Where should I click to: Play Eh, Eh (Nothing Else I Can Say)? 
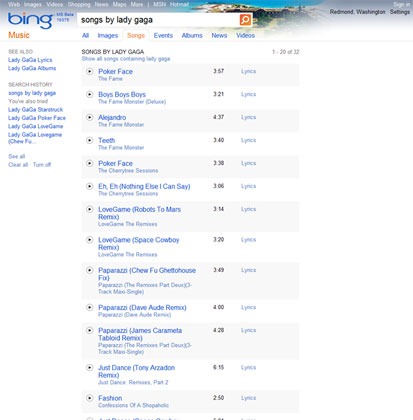(90, 186)
